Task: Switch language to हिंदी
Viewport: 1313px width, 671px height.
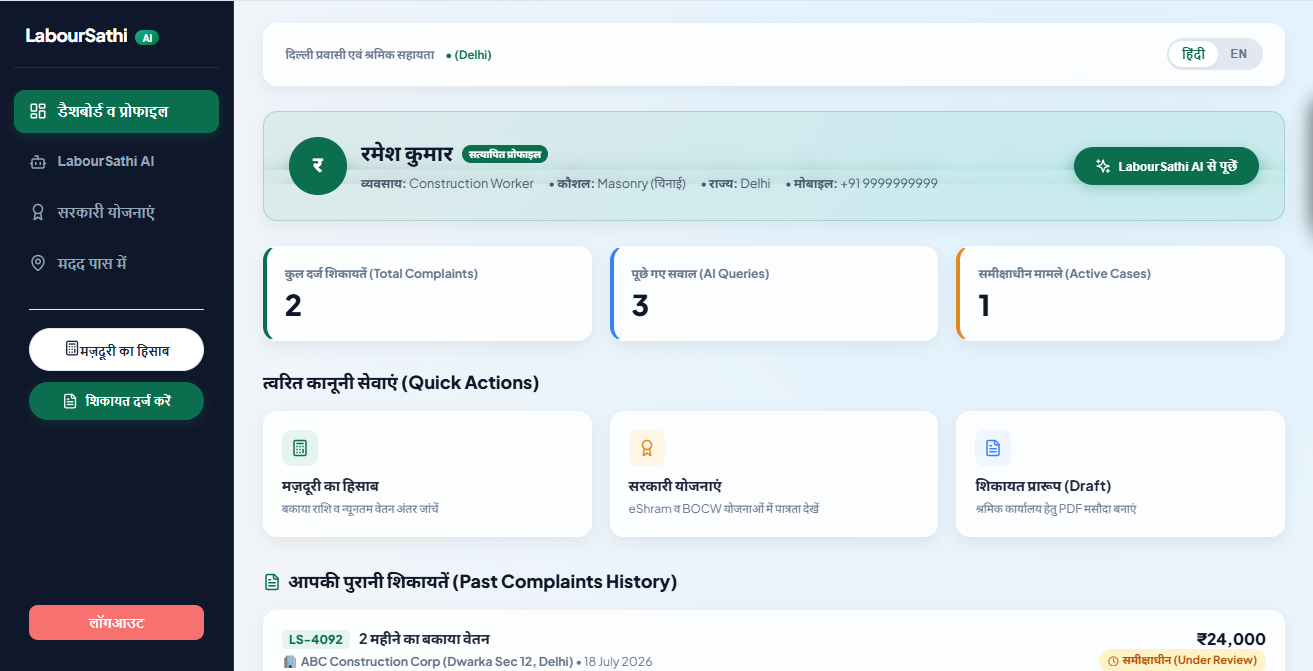Action: [x=1194, y=54]
